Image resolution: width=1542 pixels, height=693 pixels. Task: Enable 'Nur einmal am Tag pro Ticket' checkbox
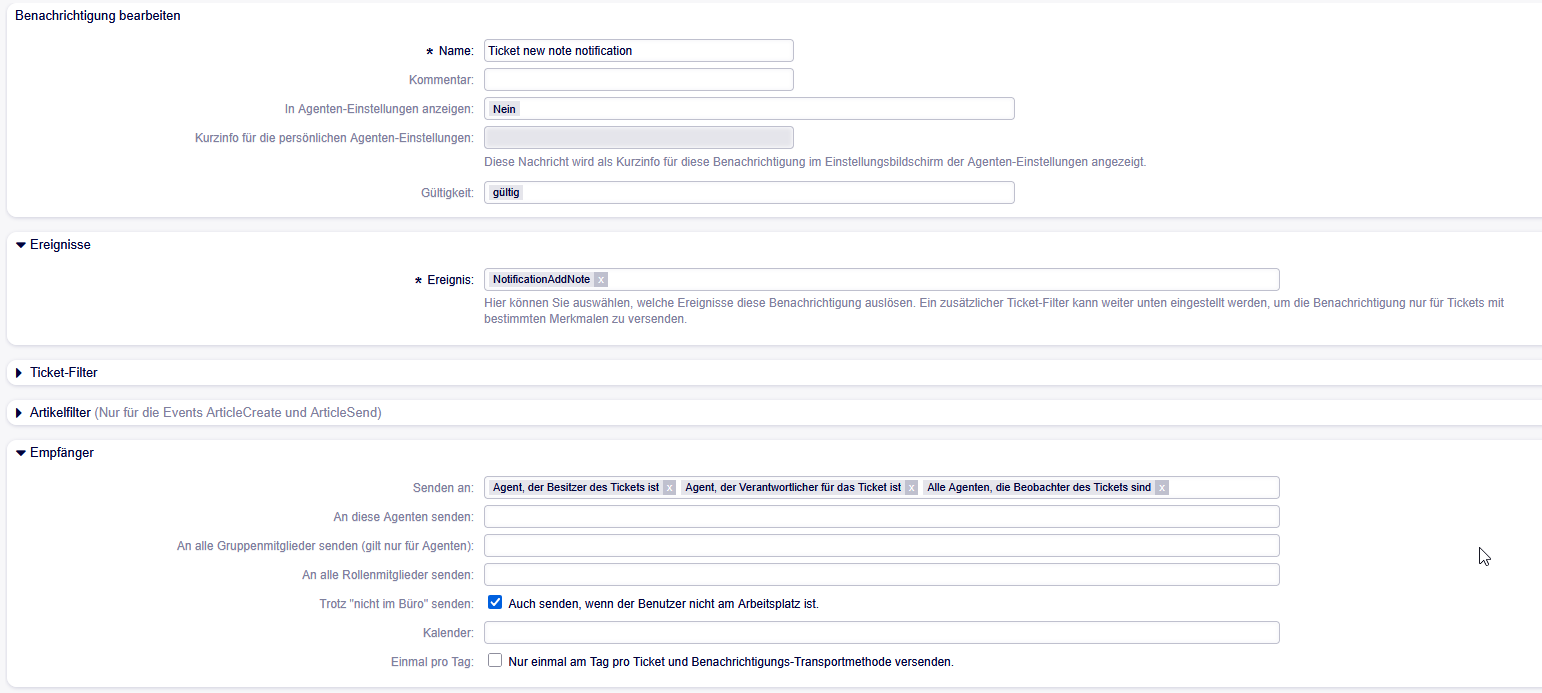point(495,661)
